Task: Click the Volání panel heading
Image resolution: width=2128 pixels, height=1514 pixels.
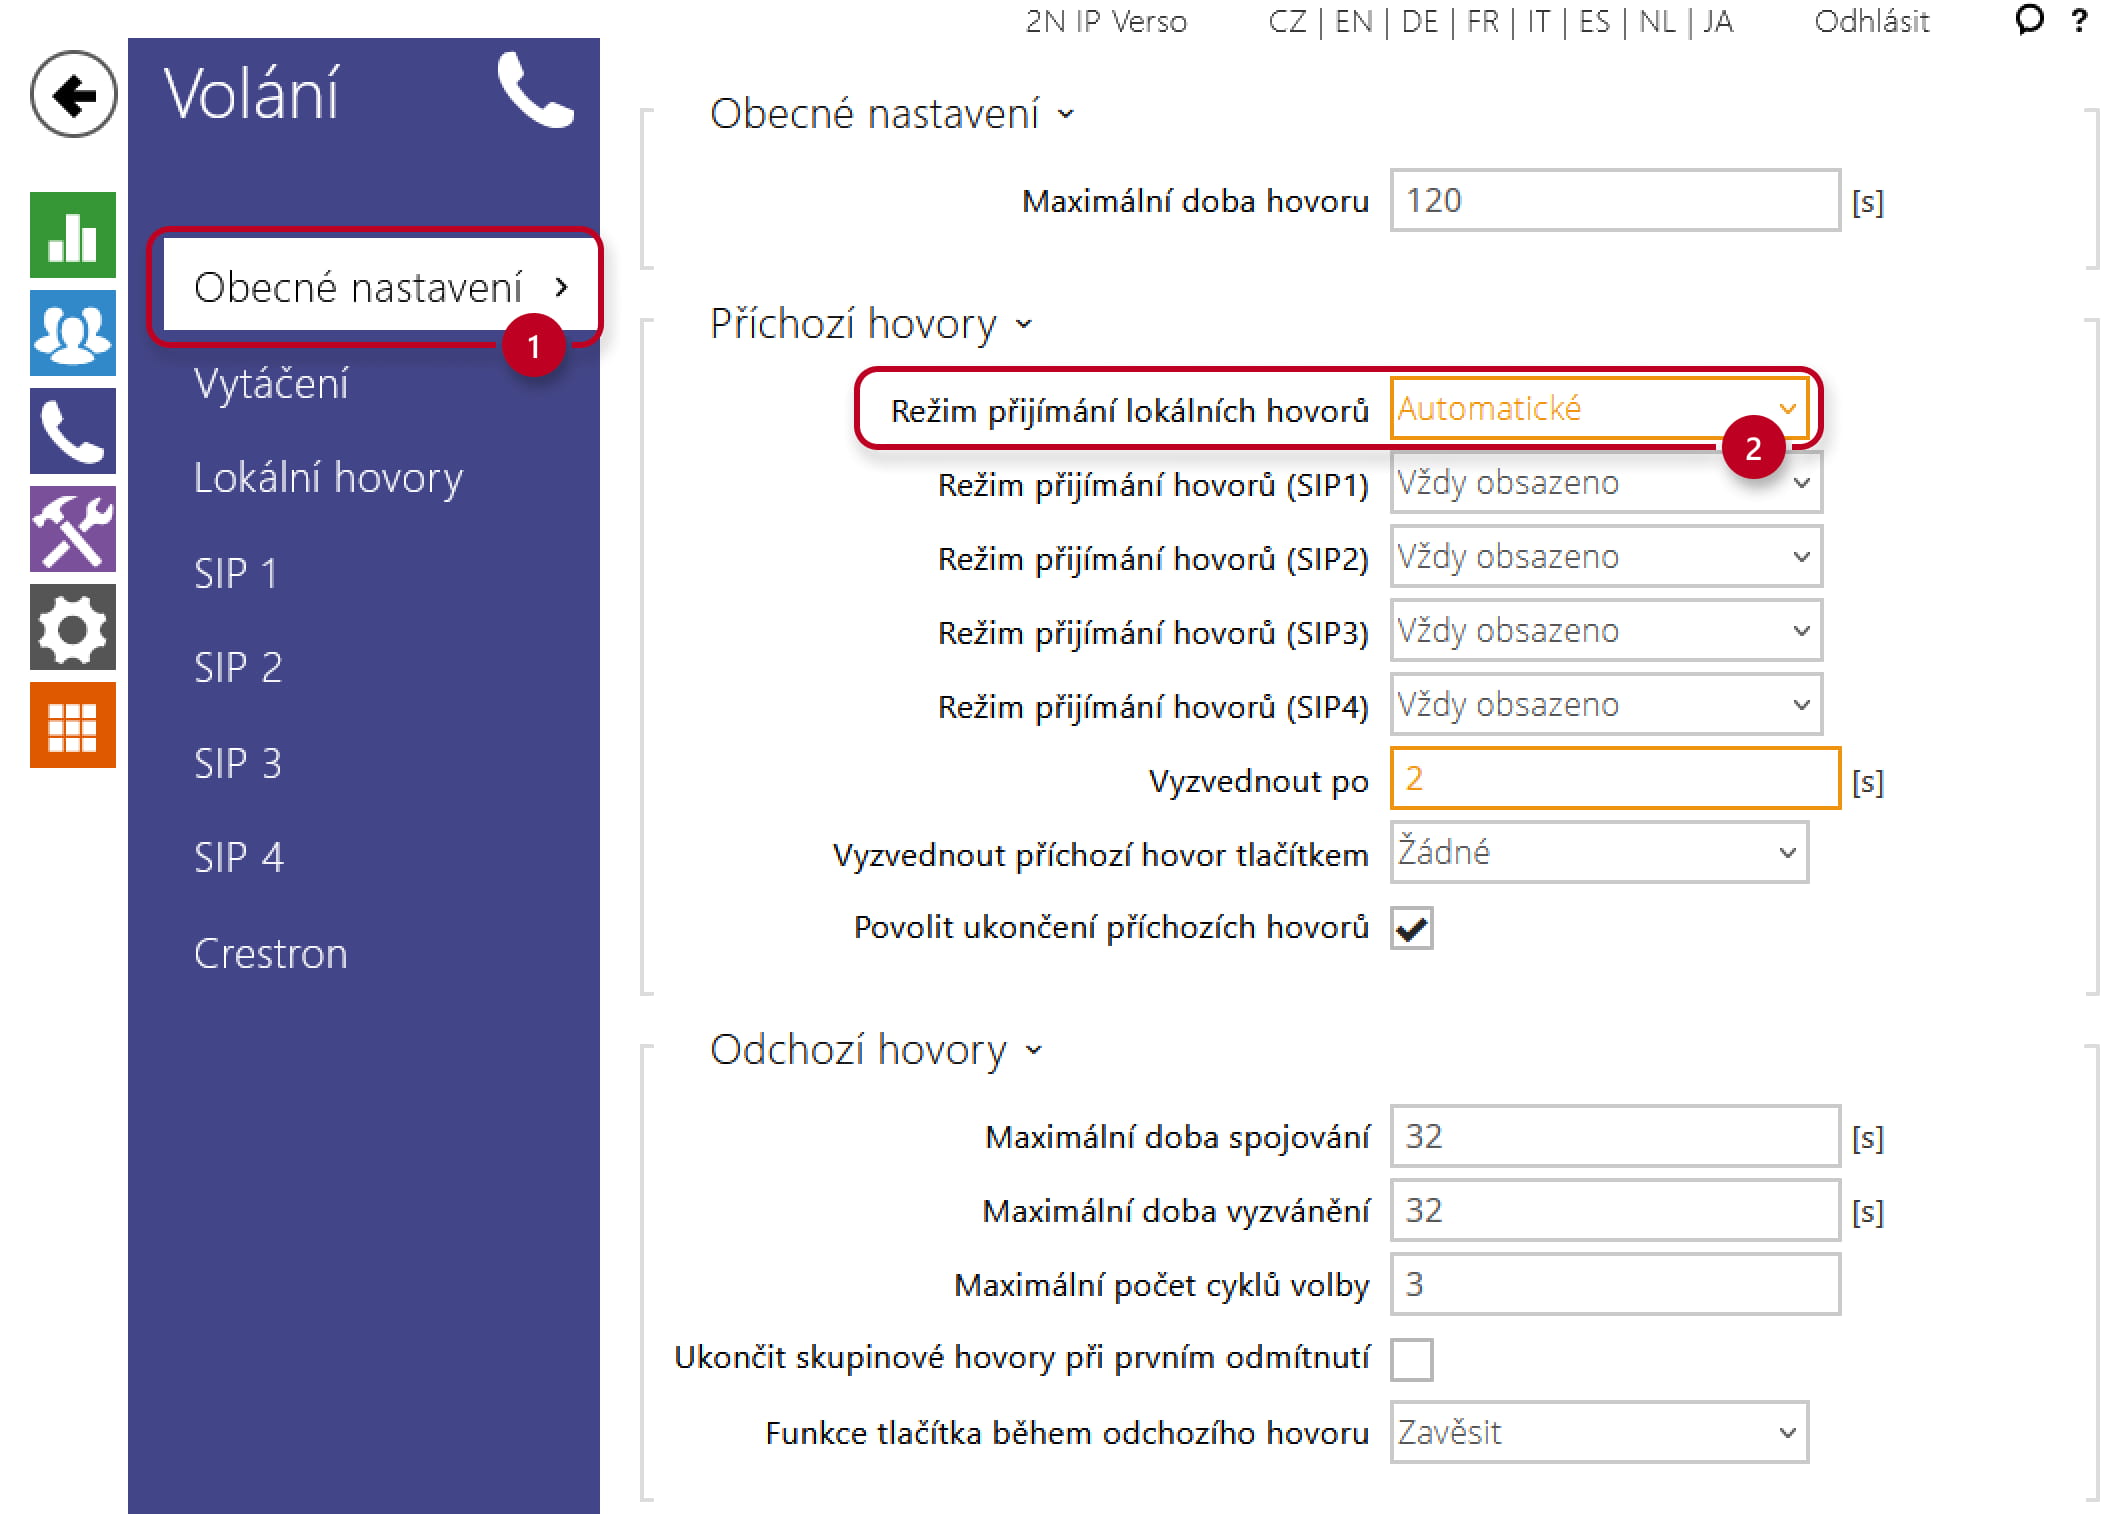Action: (x=251, y=94)
